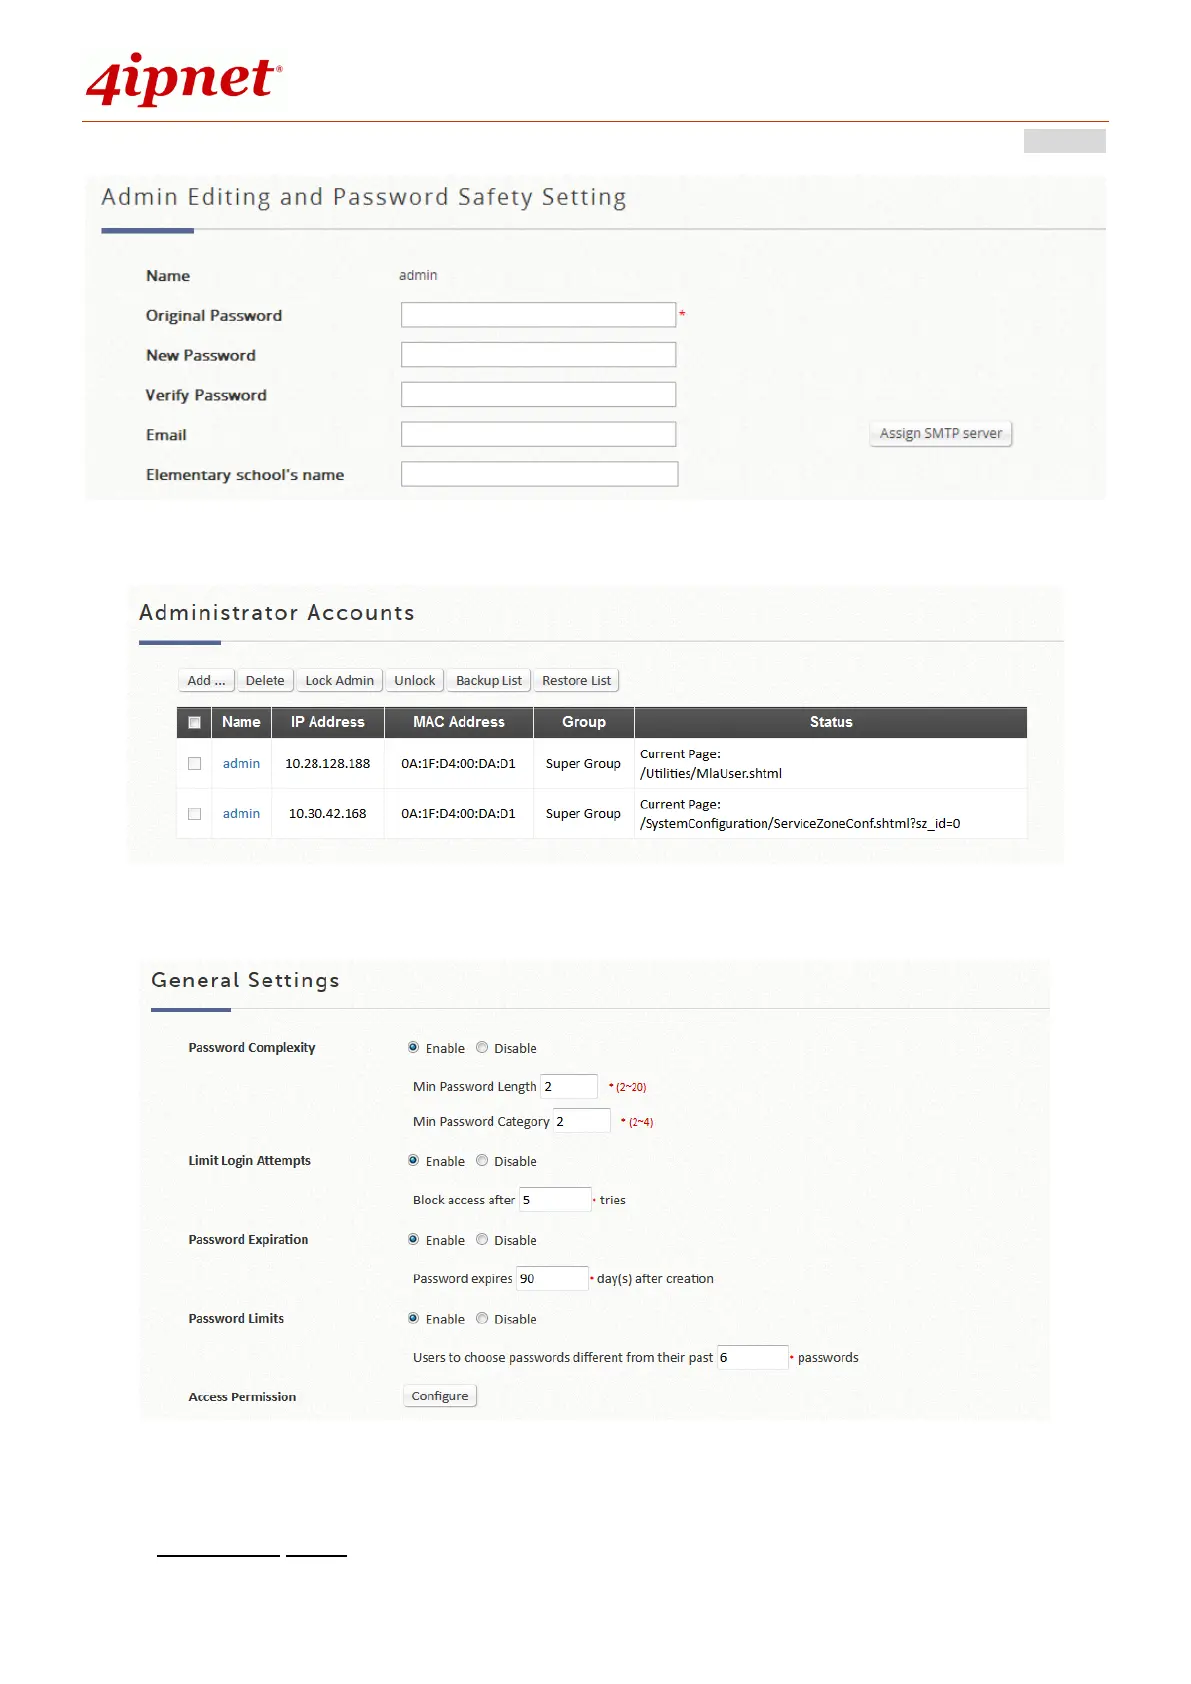The image size is (1191, 1684).
Task: Click the New Password input field
Action: (538, 355)
